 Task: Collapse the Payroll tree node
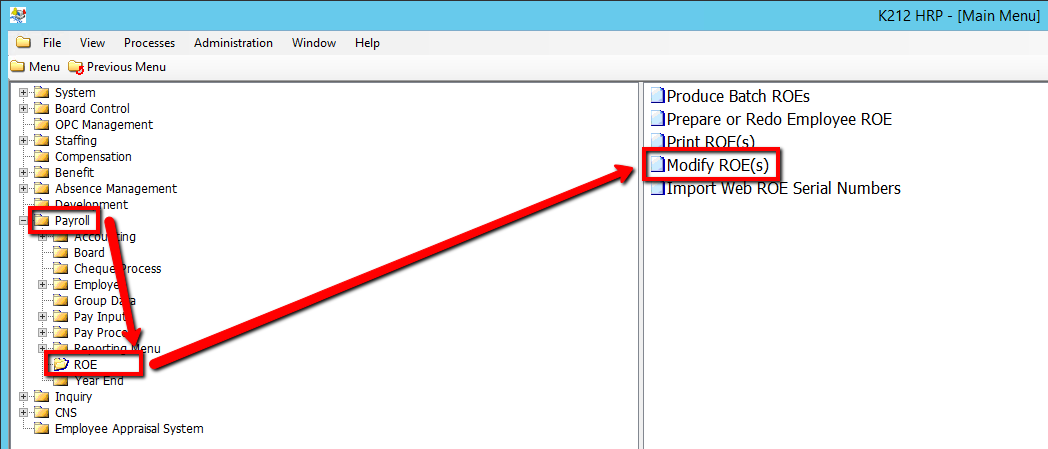pyautogui.click(x=23, y=221)
